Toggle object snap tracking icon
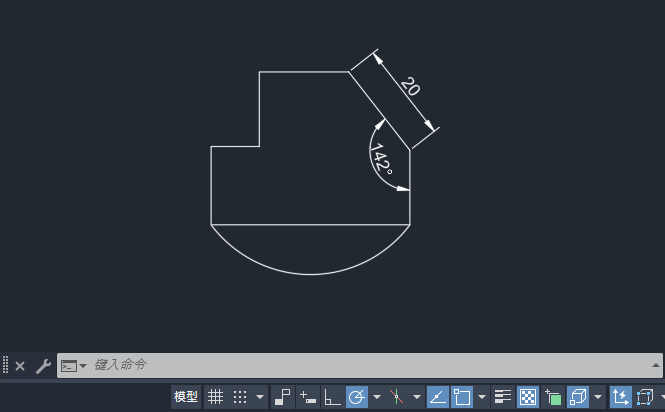Screen dimensions: 665x412 pyautogui.click(x=437, y=397)
